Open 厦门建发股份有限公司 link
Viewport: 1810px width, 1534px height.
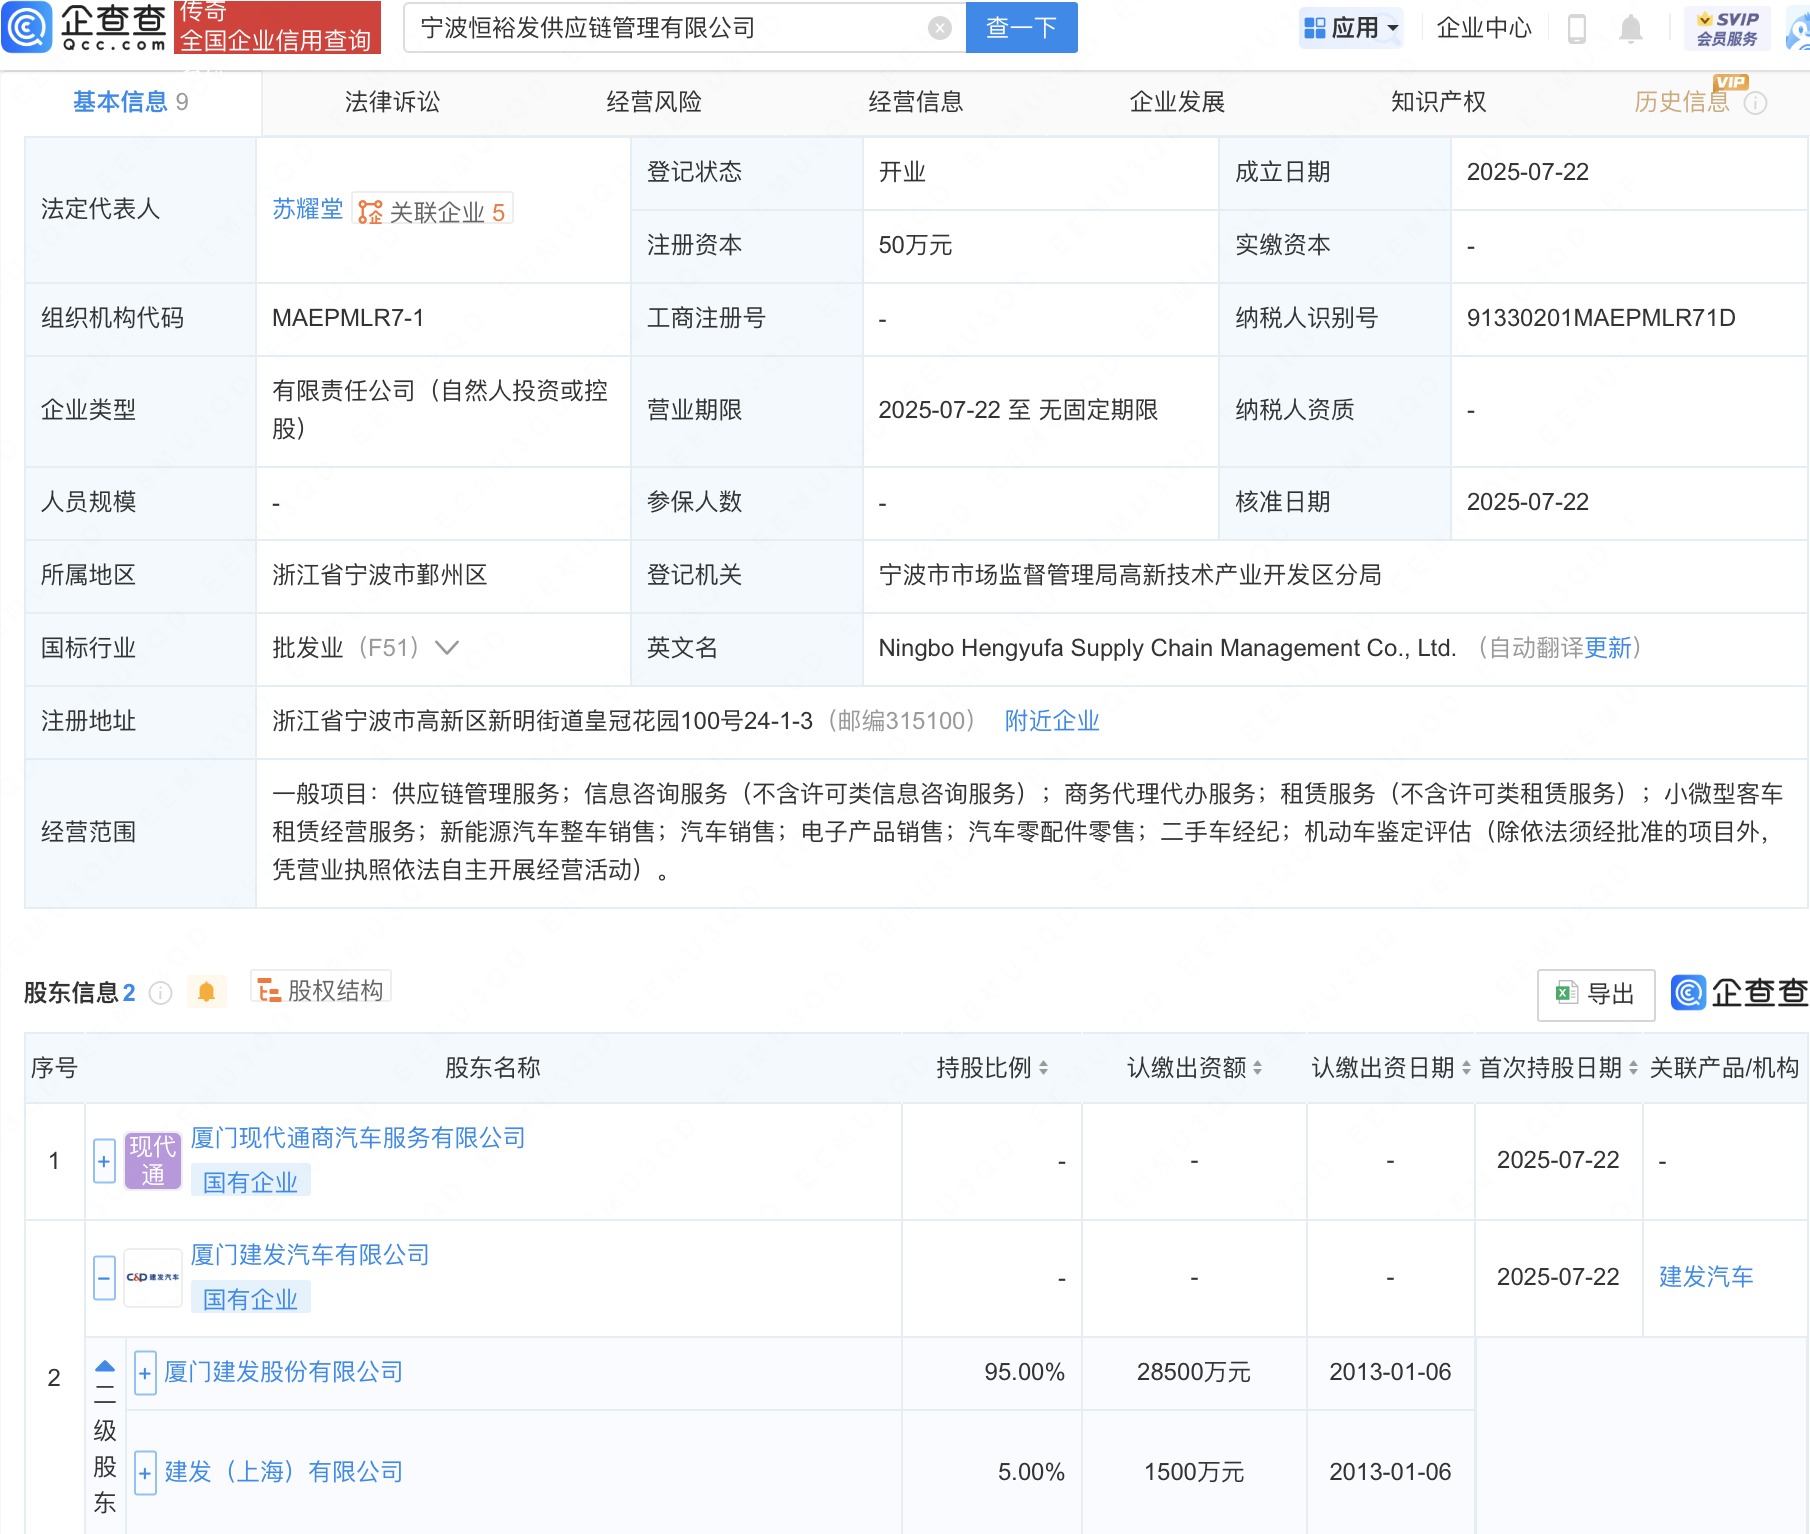click(x=284, y=1372)
